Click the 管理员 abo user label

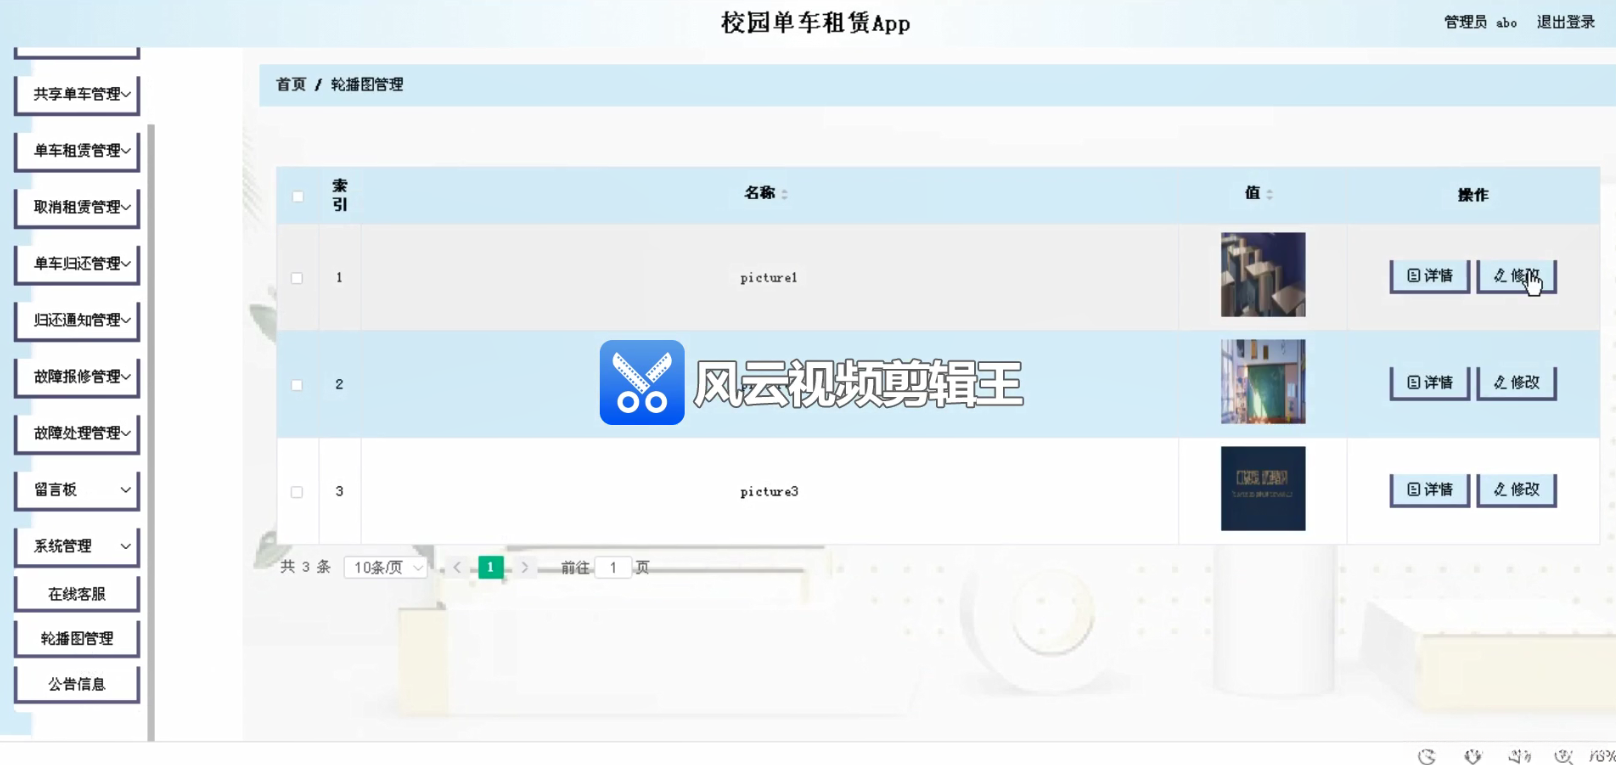(x=1480, y=22)
